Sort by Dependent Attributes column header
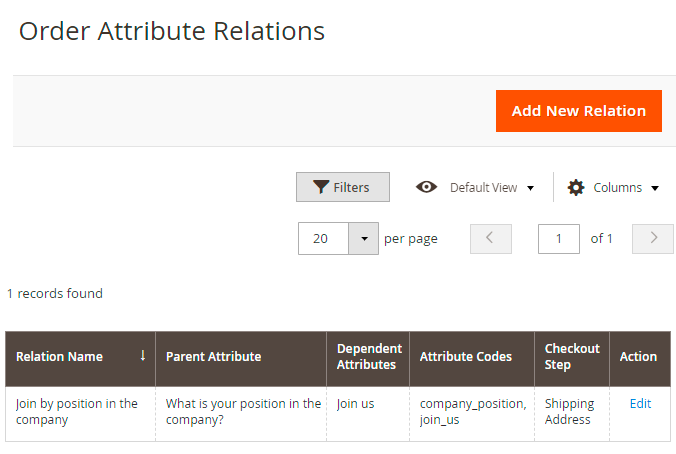The width and height of the screenshot is (676, 454). (368, 357)
